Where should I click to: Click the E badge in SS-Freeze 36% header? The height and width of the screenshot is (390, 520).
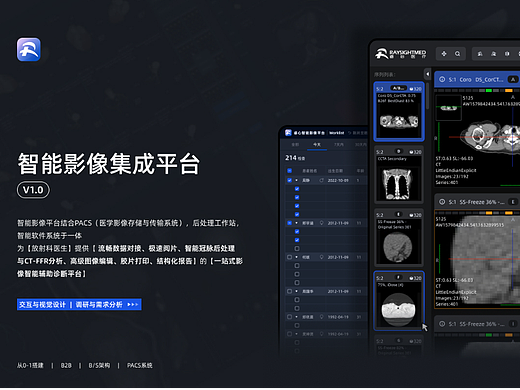click(513, 202)
